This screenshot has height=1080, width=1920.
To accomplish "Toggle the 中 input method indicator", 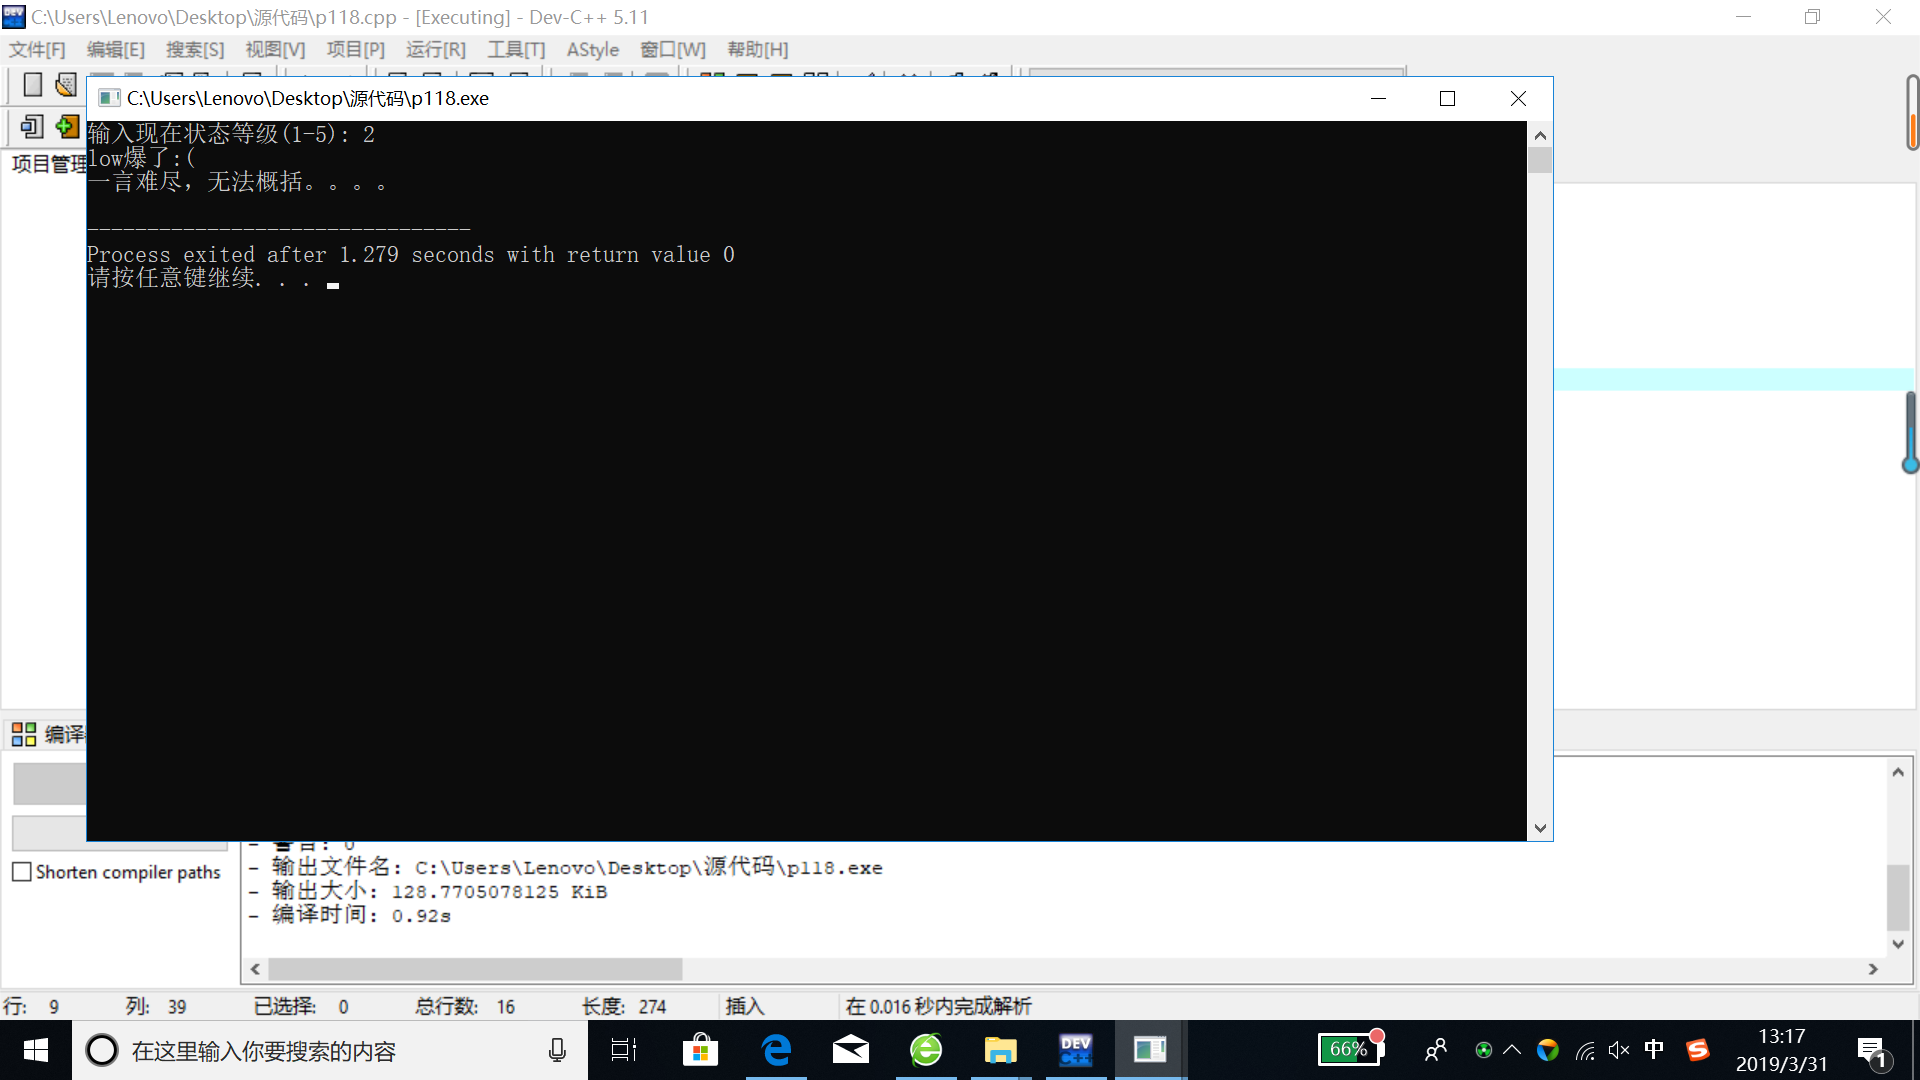I will click(1654, 1049).
